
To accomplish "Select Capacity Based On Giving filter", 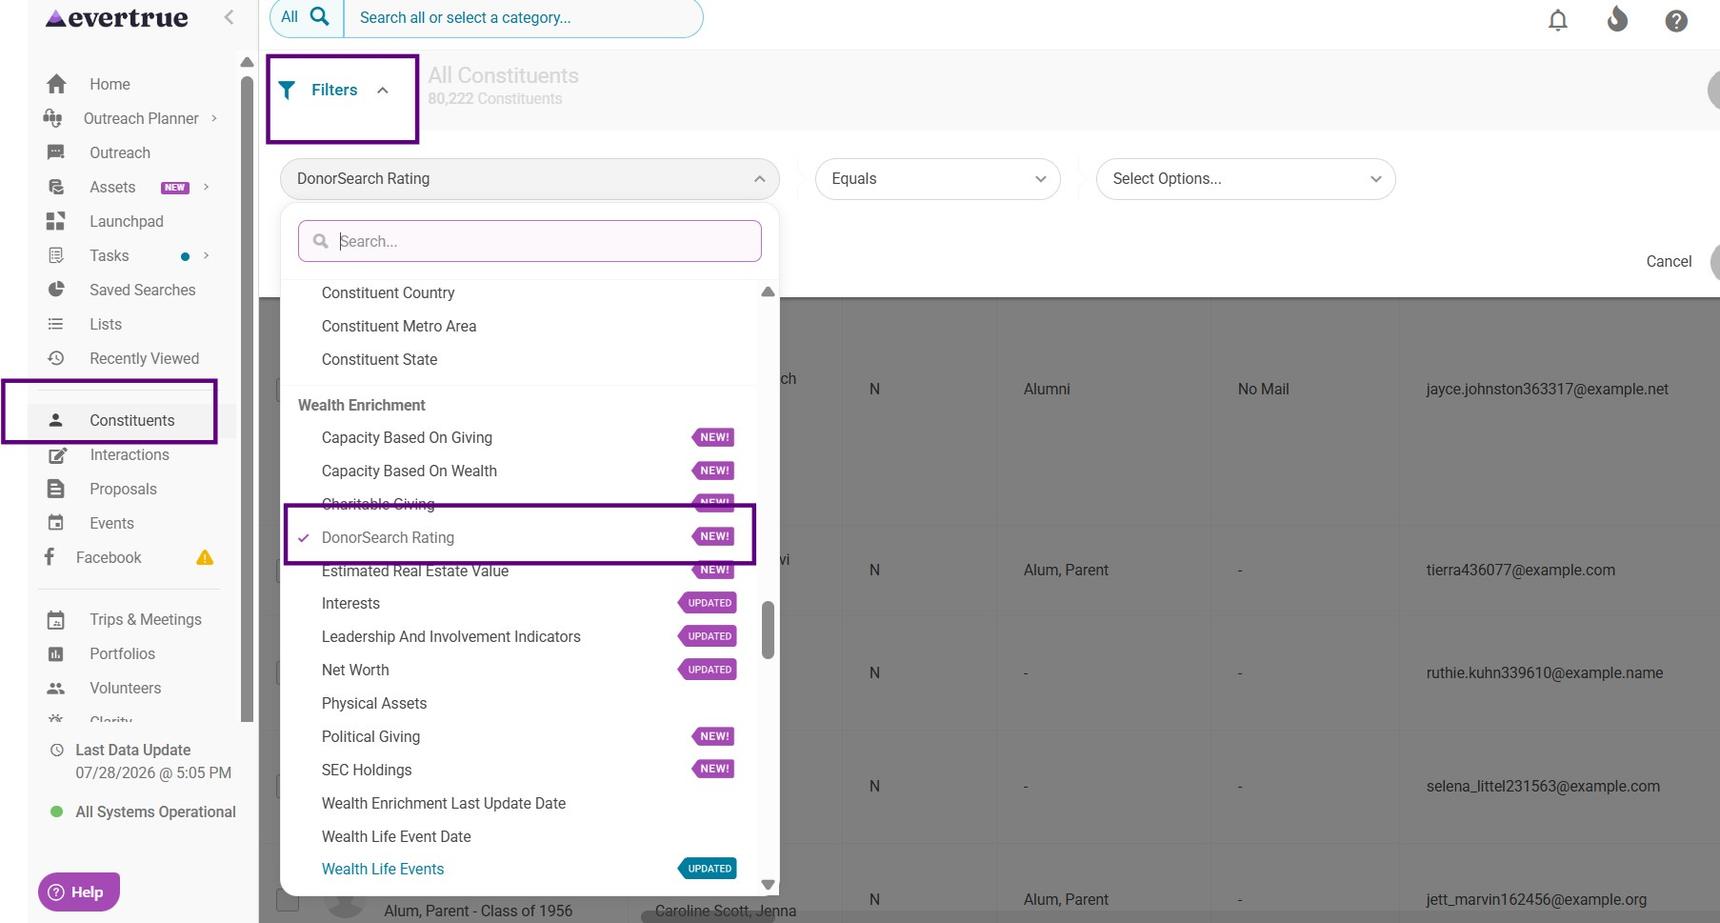I will click(407, 438).
